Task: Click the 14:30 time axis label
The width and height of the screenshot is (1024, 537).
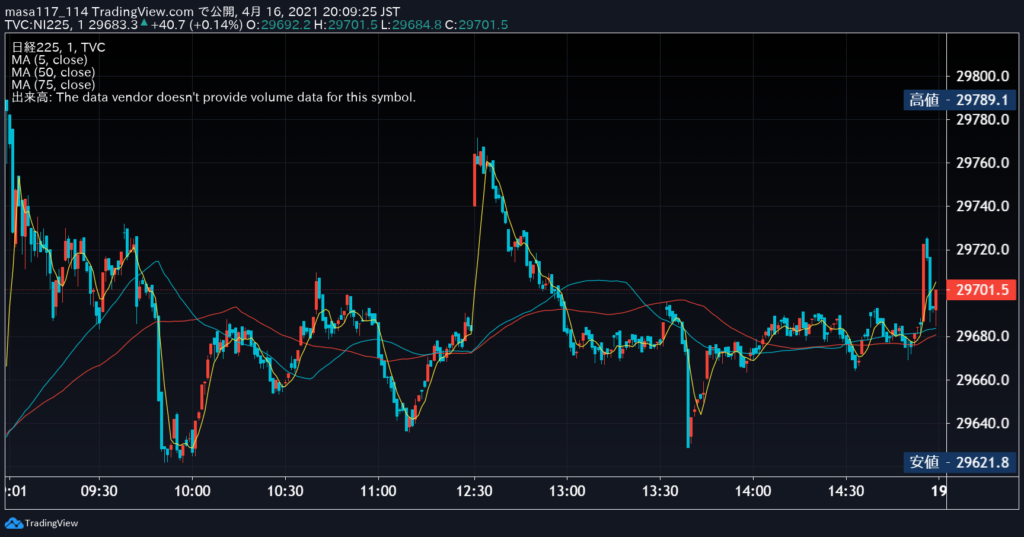Action: [x=846, y=491]
